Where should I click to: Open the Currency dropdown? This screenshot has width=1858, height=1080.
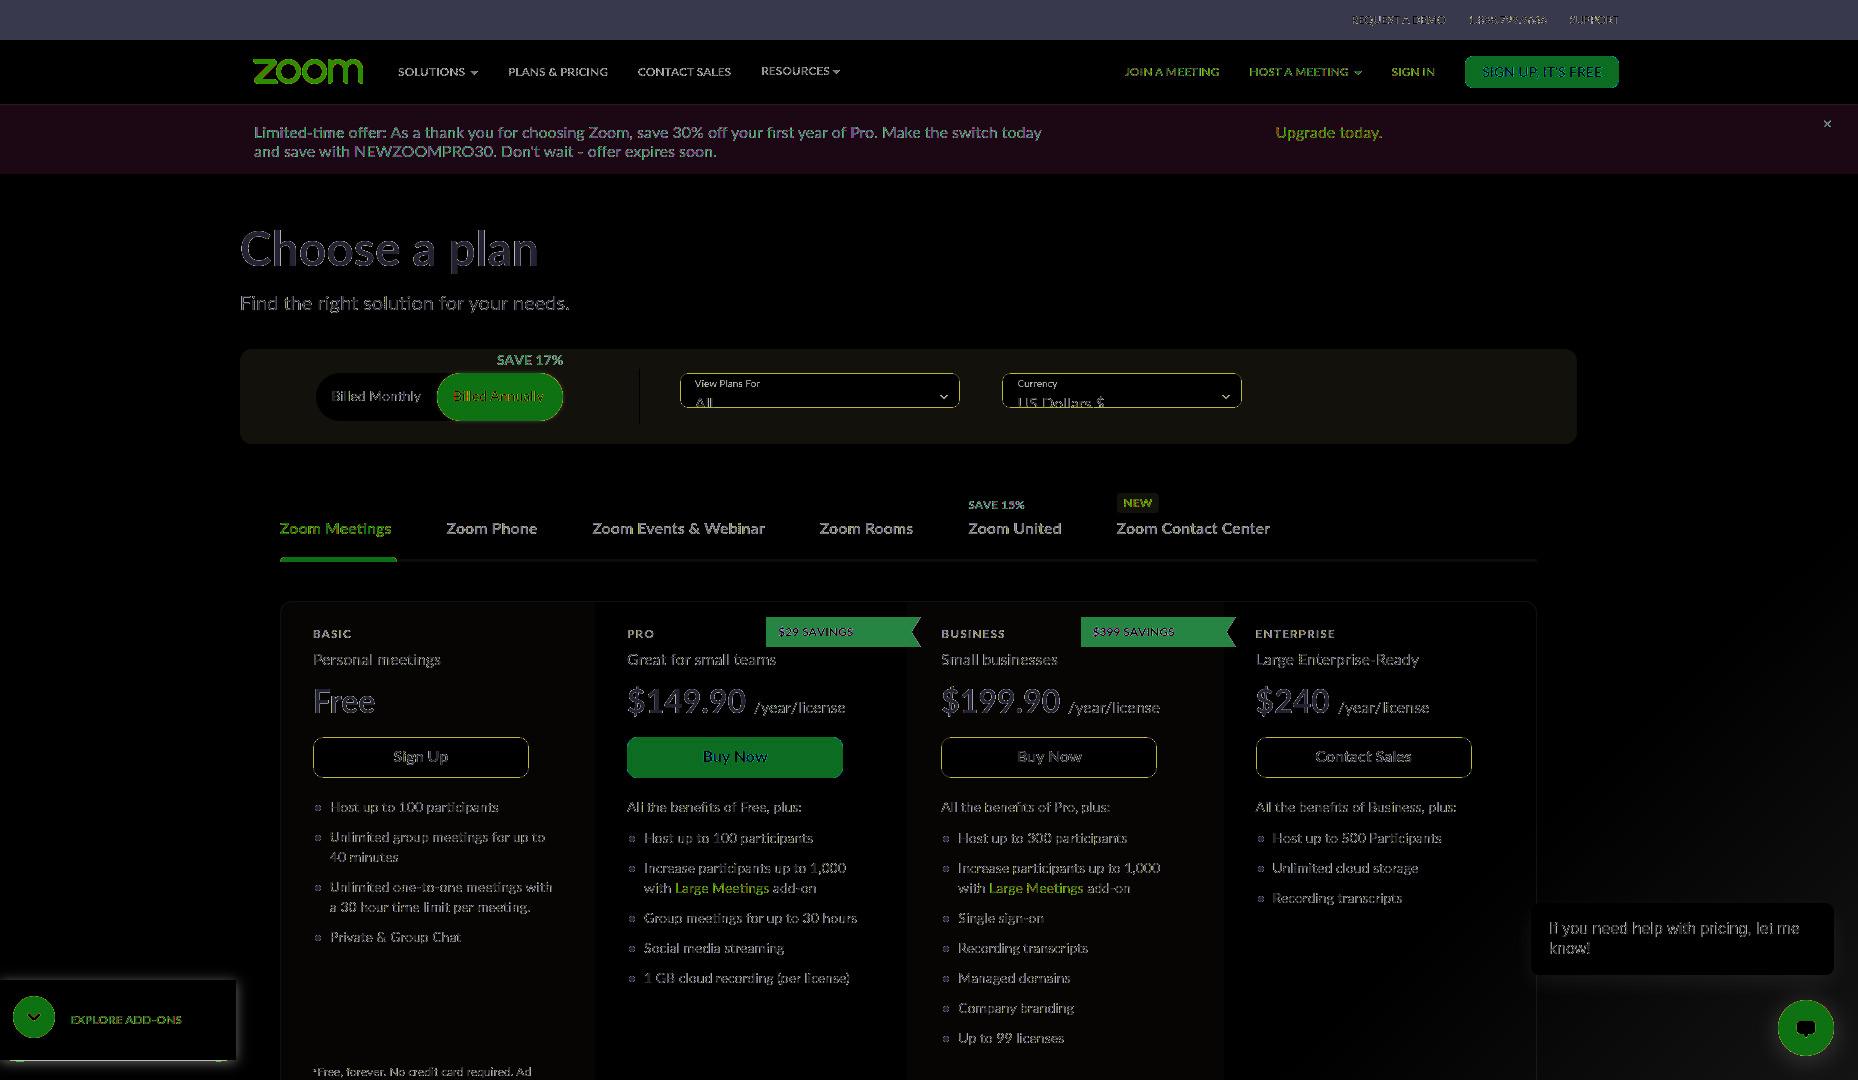pos(1121,391)
